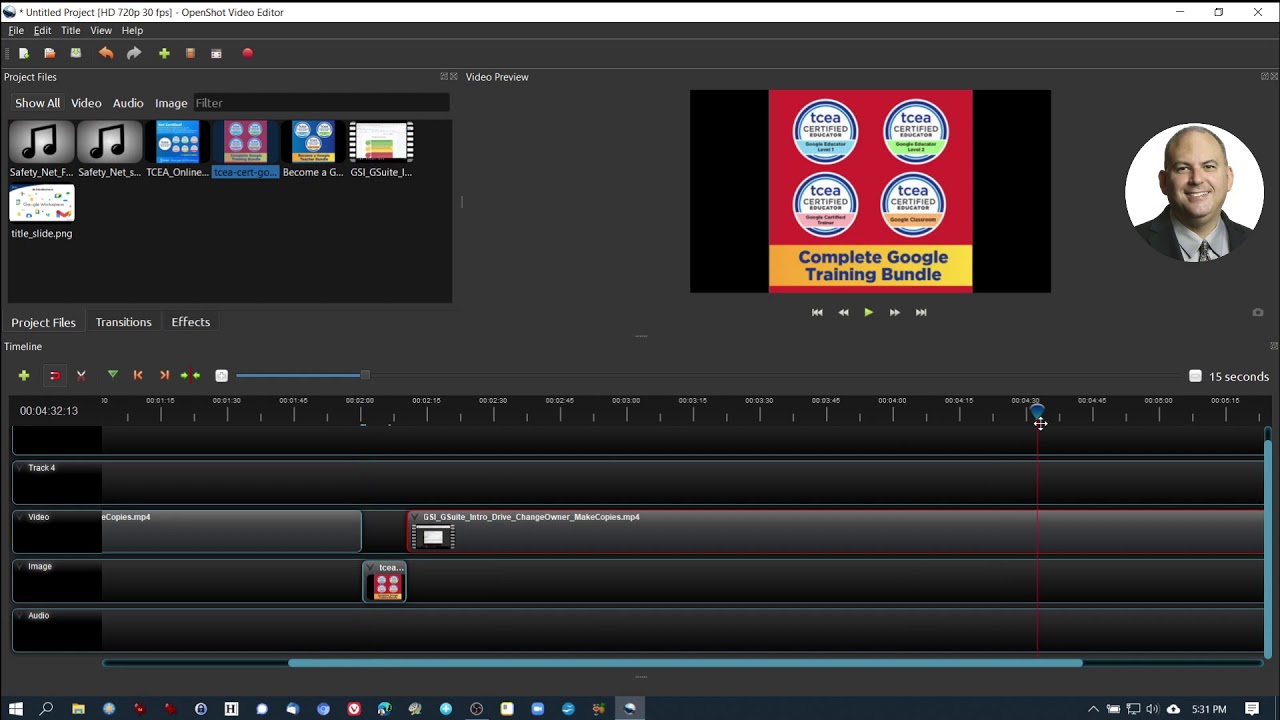This screenshot has height=720, width=1280.
Task: Jump to start of video preview
Action: tap(817, 312)
